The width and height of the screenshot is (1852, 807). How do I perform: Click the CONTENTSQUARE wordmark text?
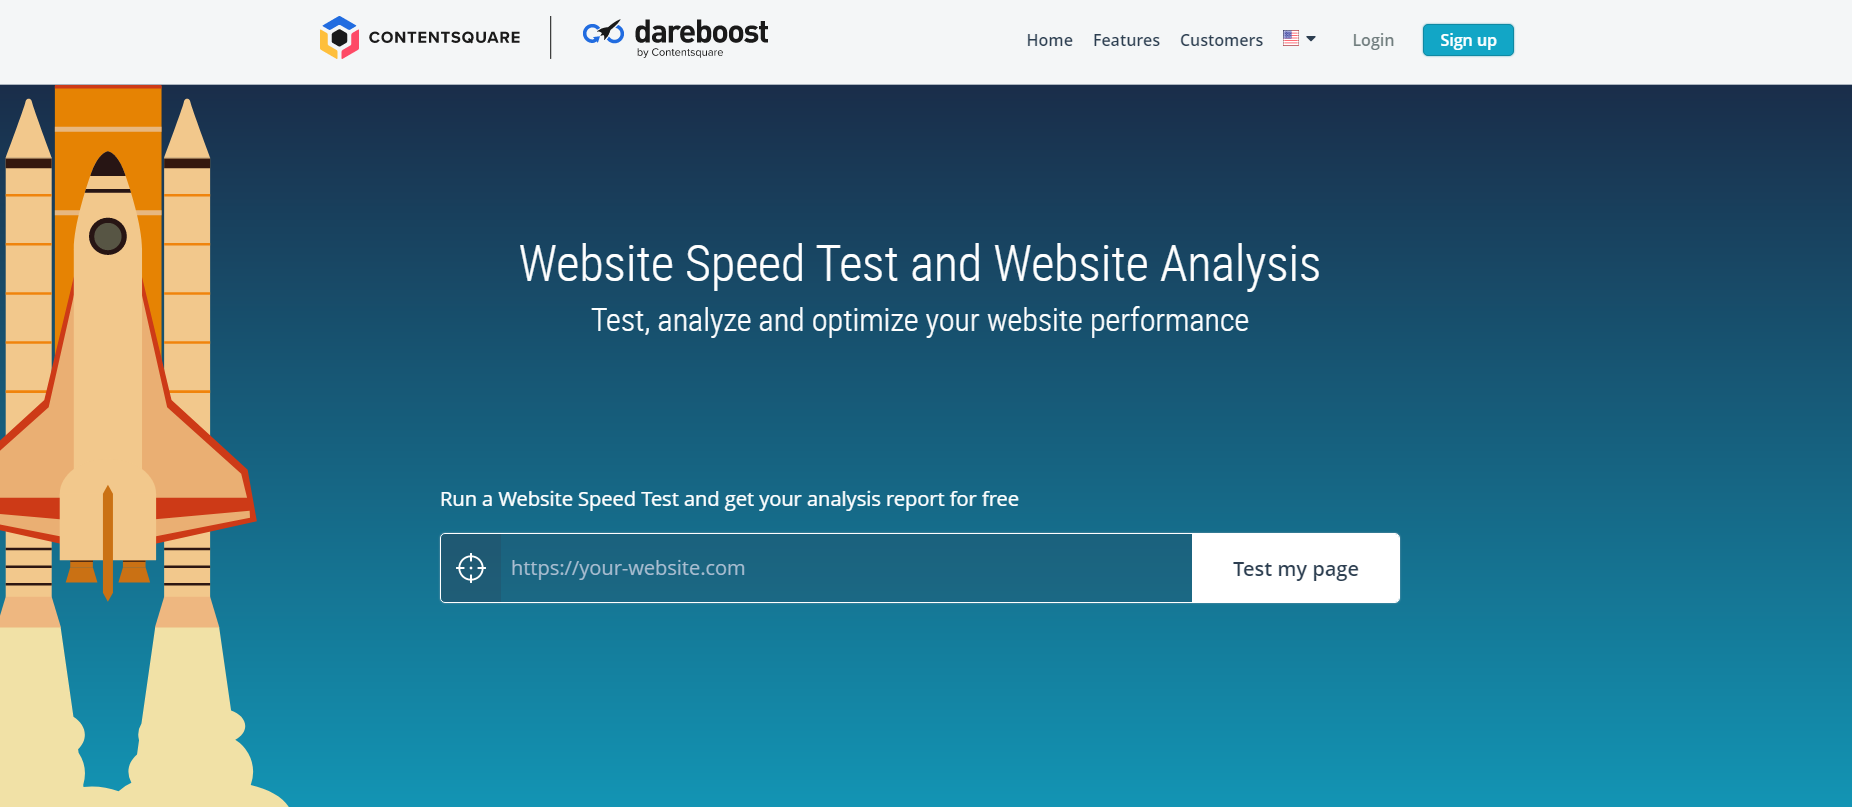click(x=444, y=38)
